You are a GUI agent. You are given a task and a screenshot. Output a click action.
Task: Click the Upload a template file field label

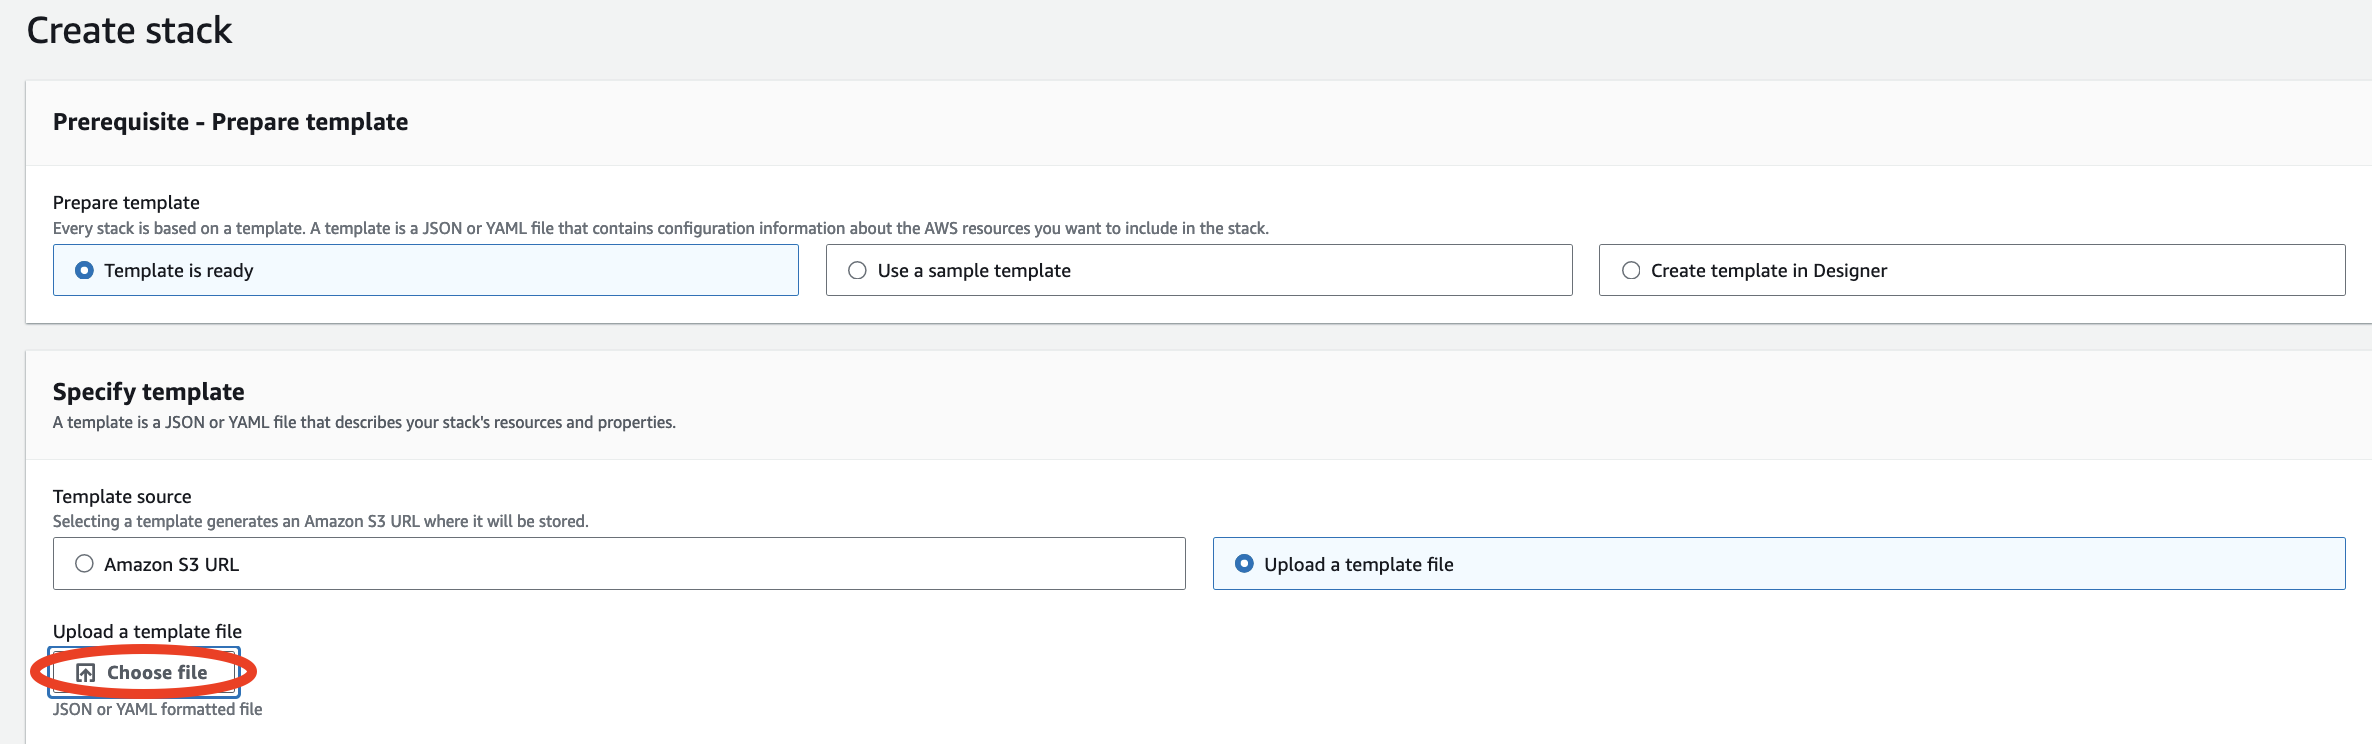click(147, 632)
